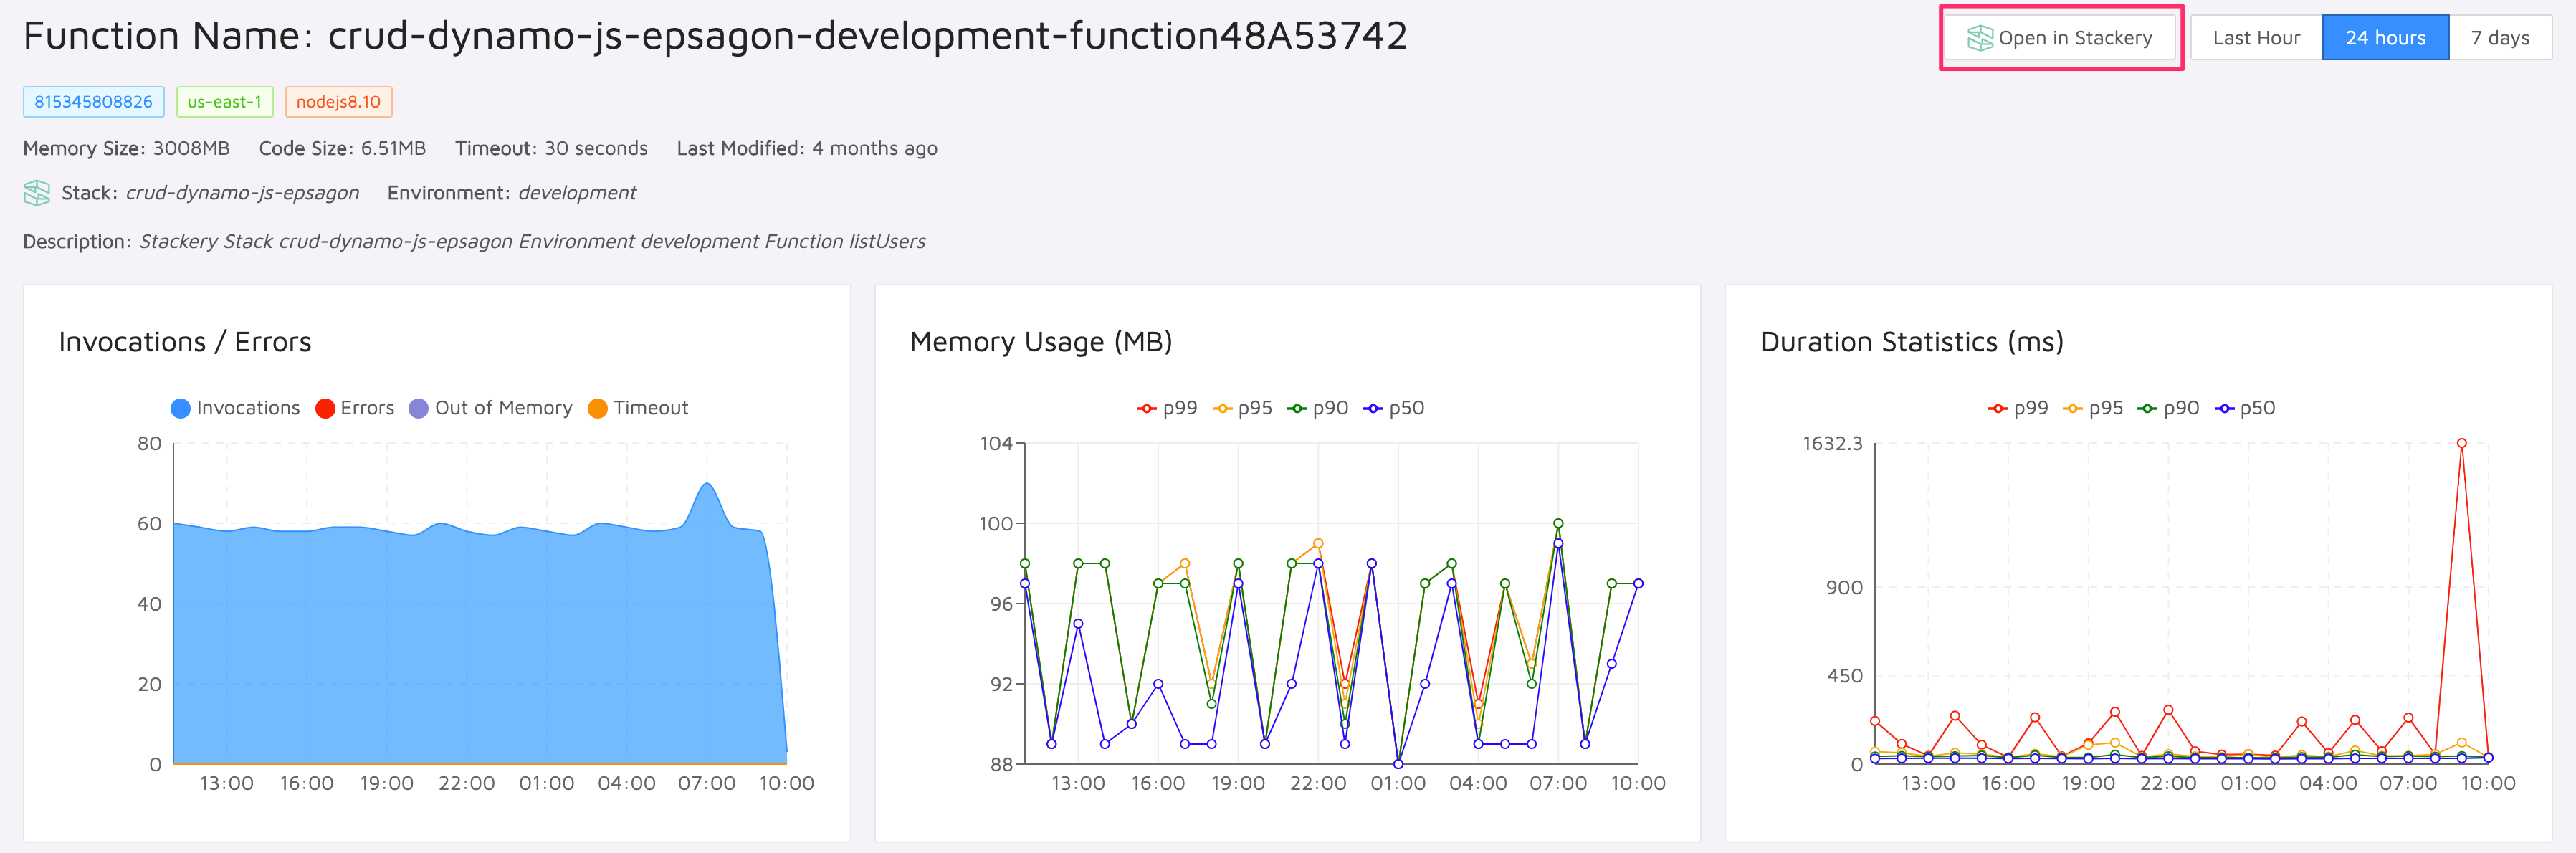Click the Memory Usage (MB) chart title
The width and height of the screenshot is (2576, 853).
click(x=1041, y=342)
